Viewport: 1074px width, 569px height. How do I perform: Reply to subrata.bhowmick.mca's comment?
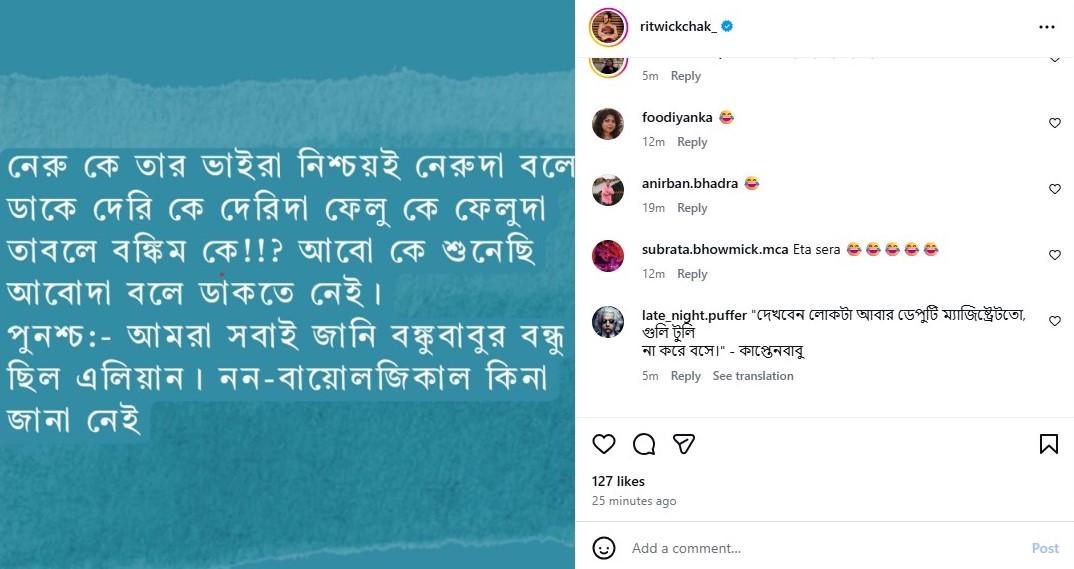point(692,274)
